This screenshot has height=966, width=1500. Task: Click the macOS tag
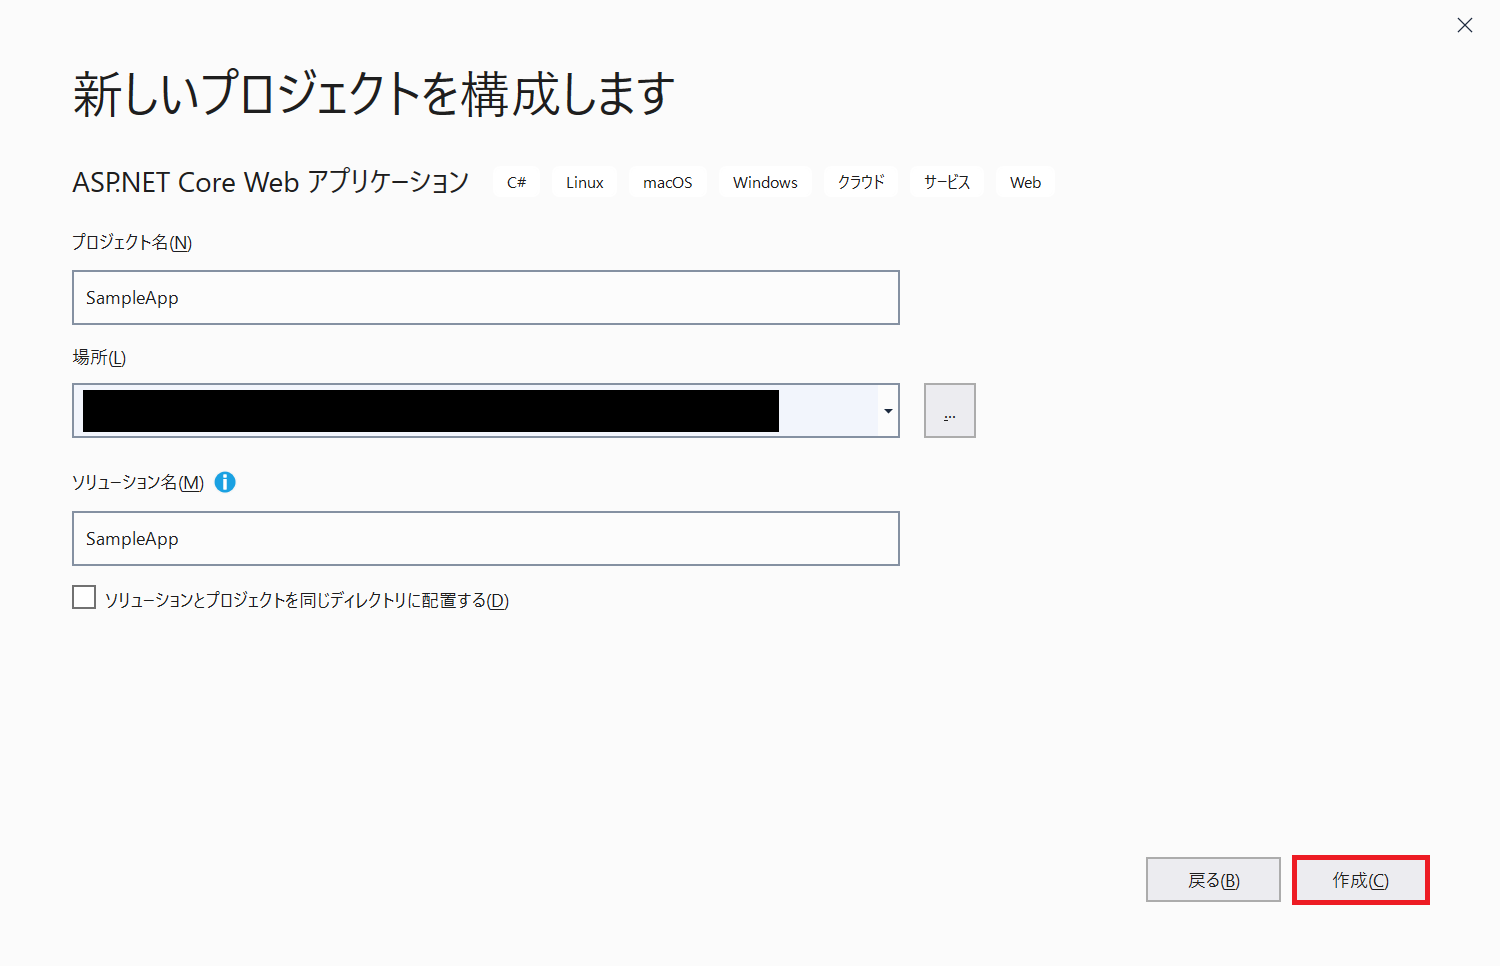coord(668,182)
